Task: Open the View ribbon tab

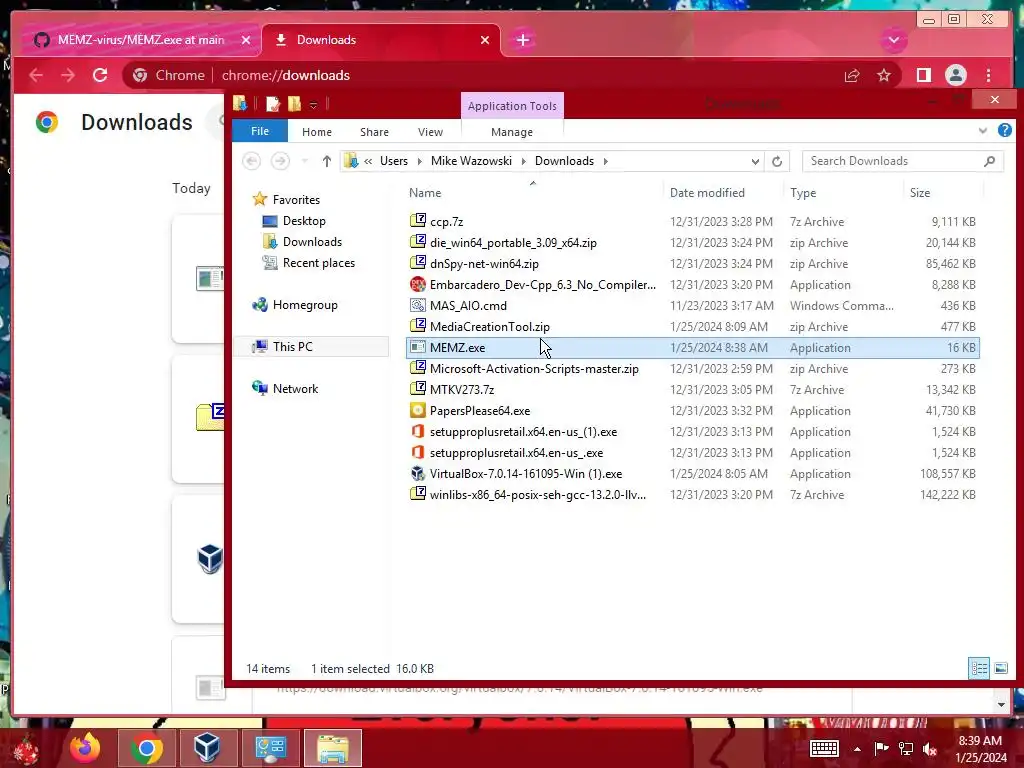Action: click(x=430, y=132)
